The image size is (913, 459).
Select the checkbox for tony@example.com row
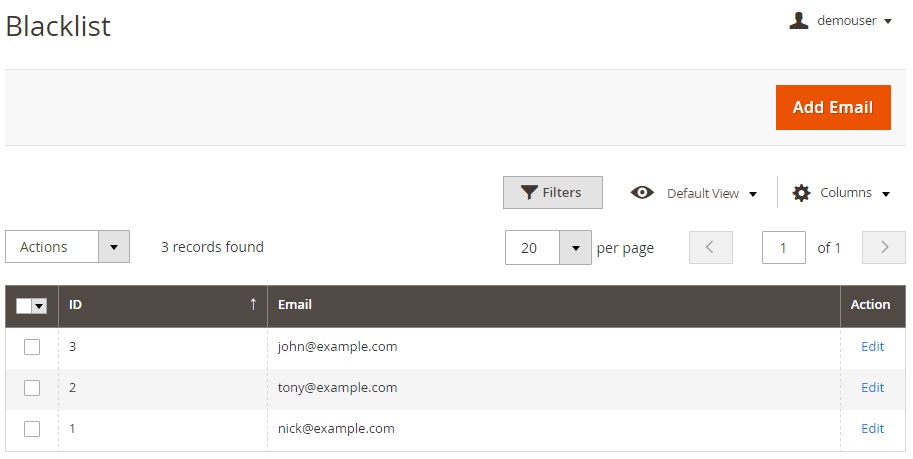(32, 388)
